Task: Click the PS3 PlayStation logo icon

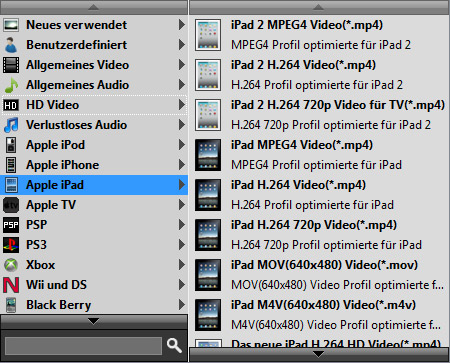Action: (11, 245)
